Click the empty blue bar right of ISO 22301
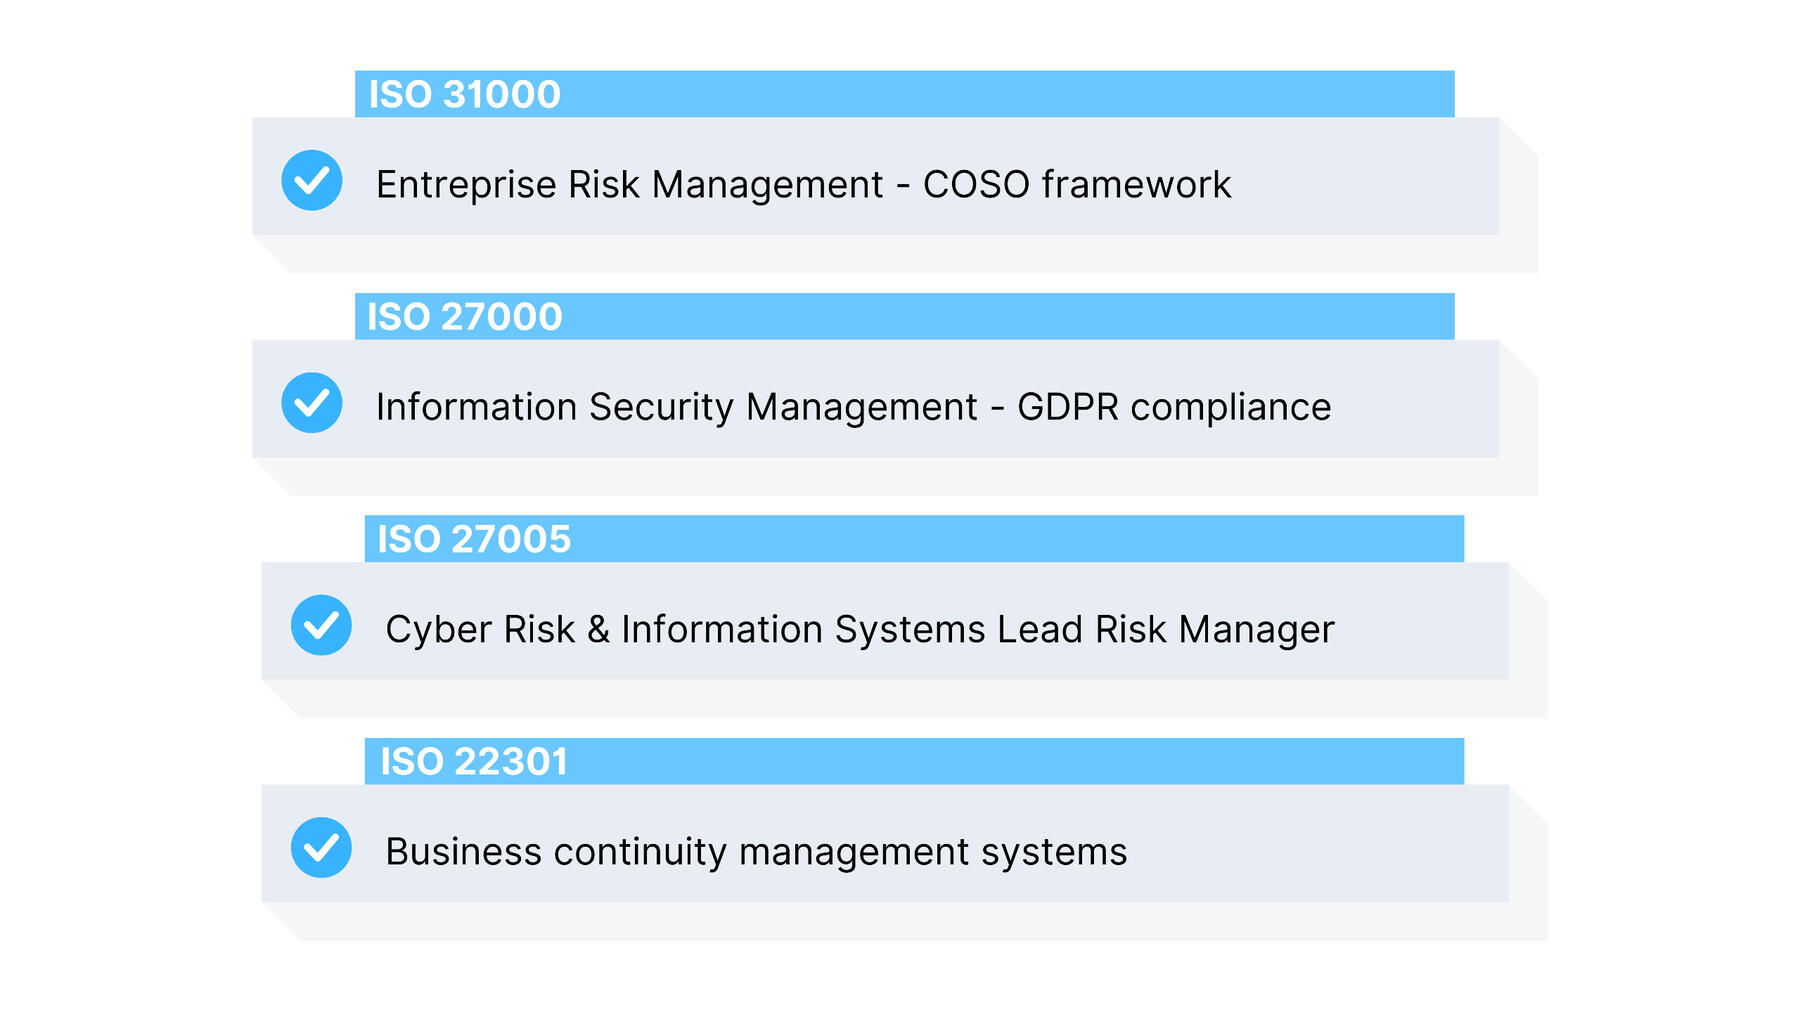 1010,762
